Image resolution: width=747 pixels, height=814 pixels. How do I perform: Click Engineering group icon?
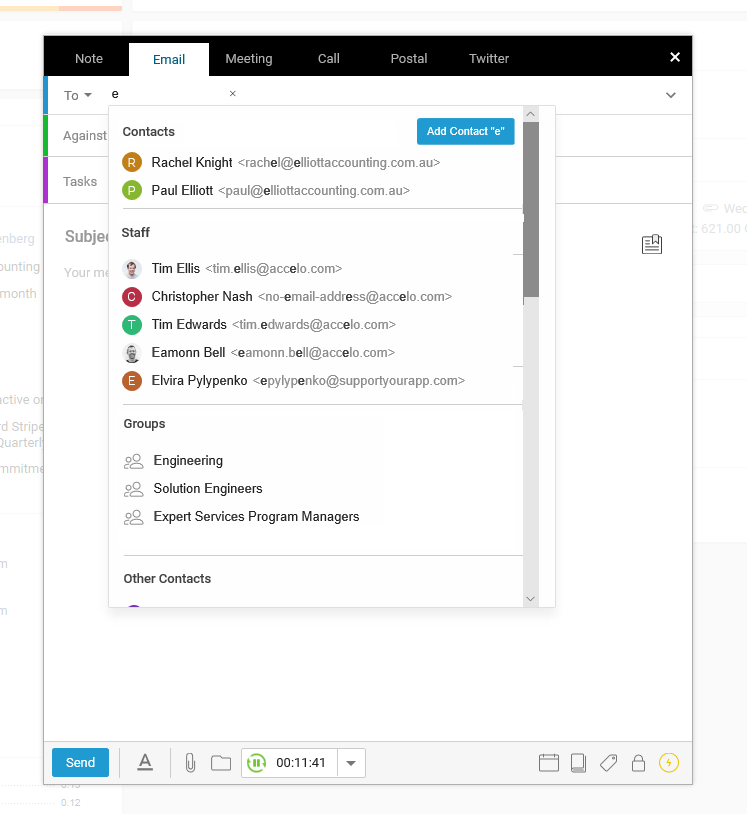tap(133, 461)
